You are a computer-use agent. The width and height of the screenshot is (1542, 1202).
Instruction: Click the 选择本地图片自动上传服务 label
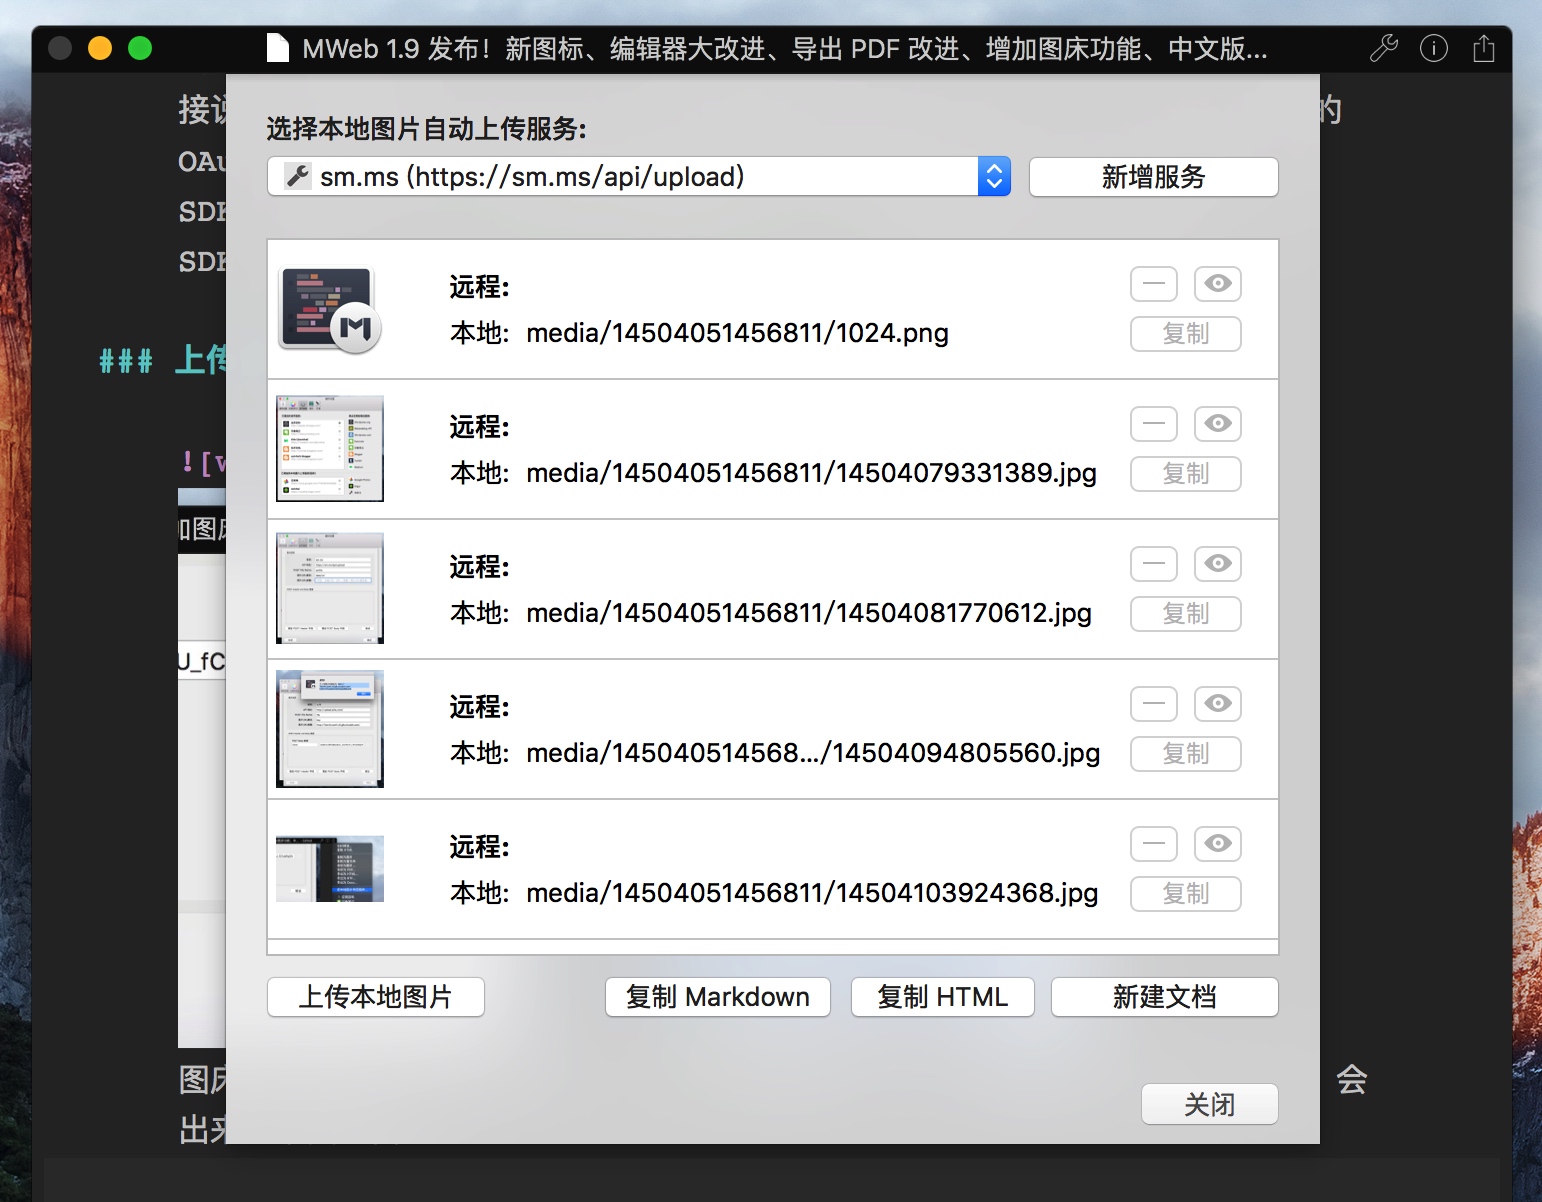(x=426, y=129)
